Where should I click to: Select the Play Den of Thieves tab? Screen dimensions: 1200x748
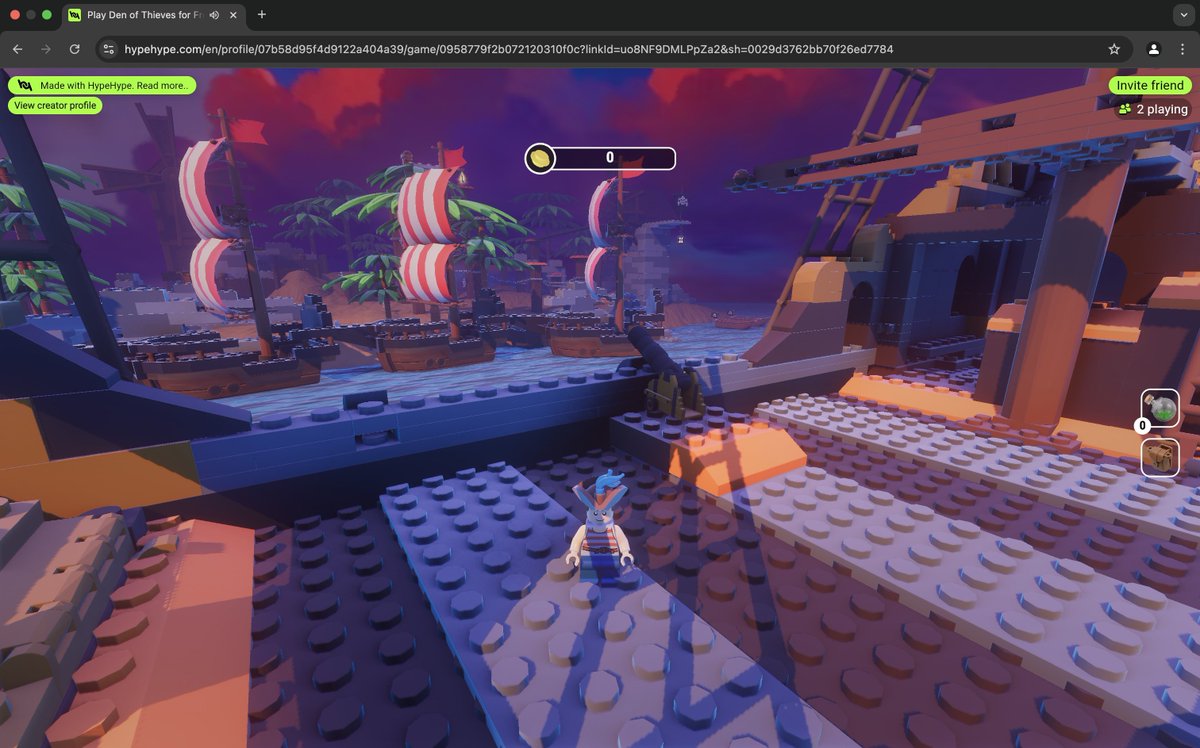(x=154, y=15)
